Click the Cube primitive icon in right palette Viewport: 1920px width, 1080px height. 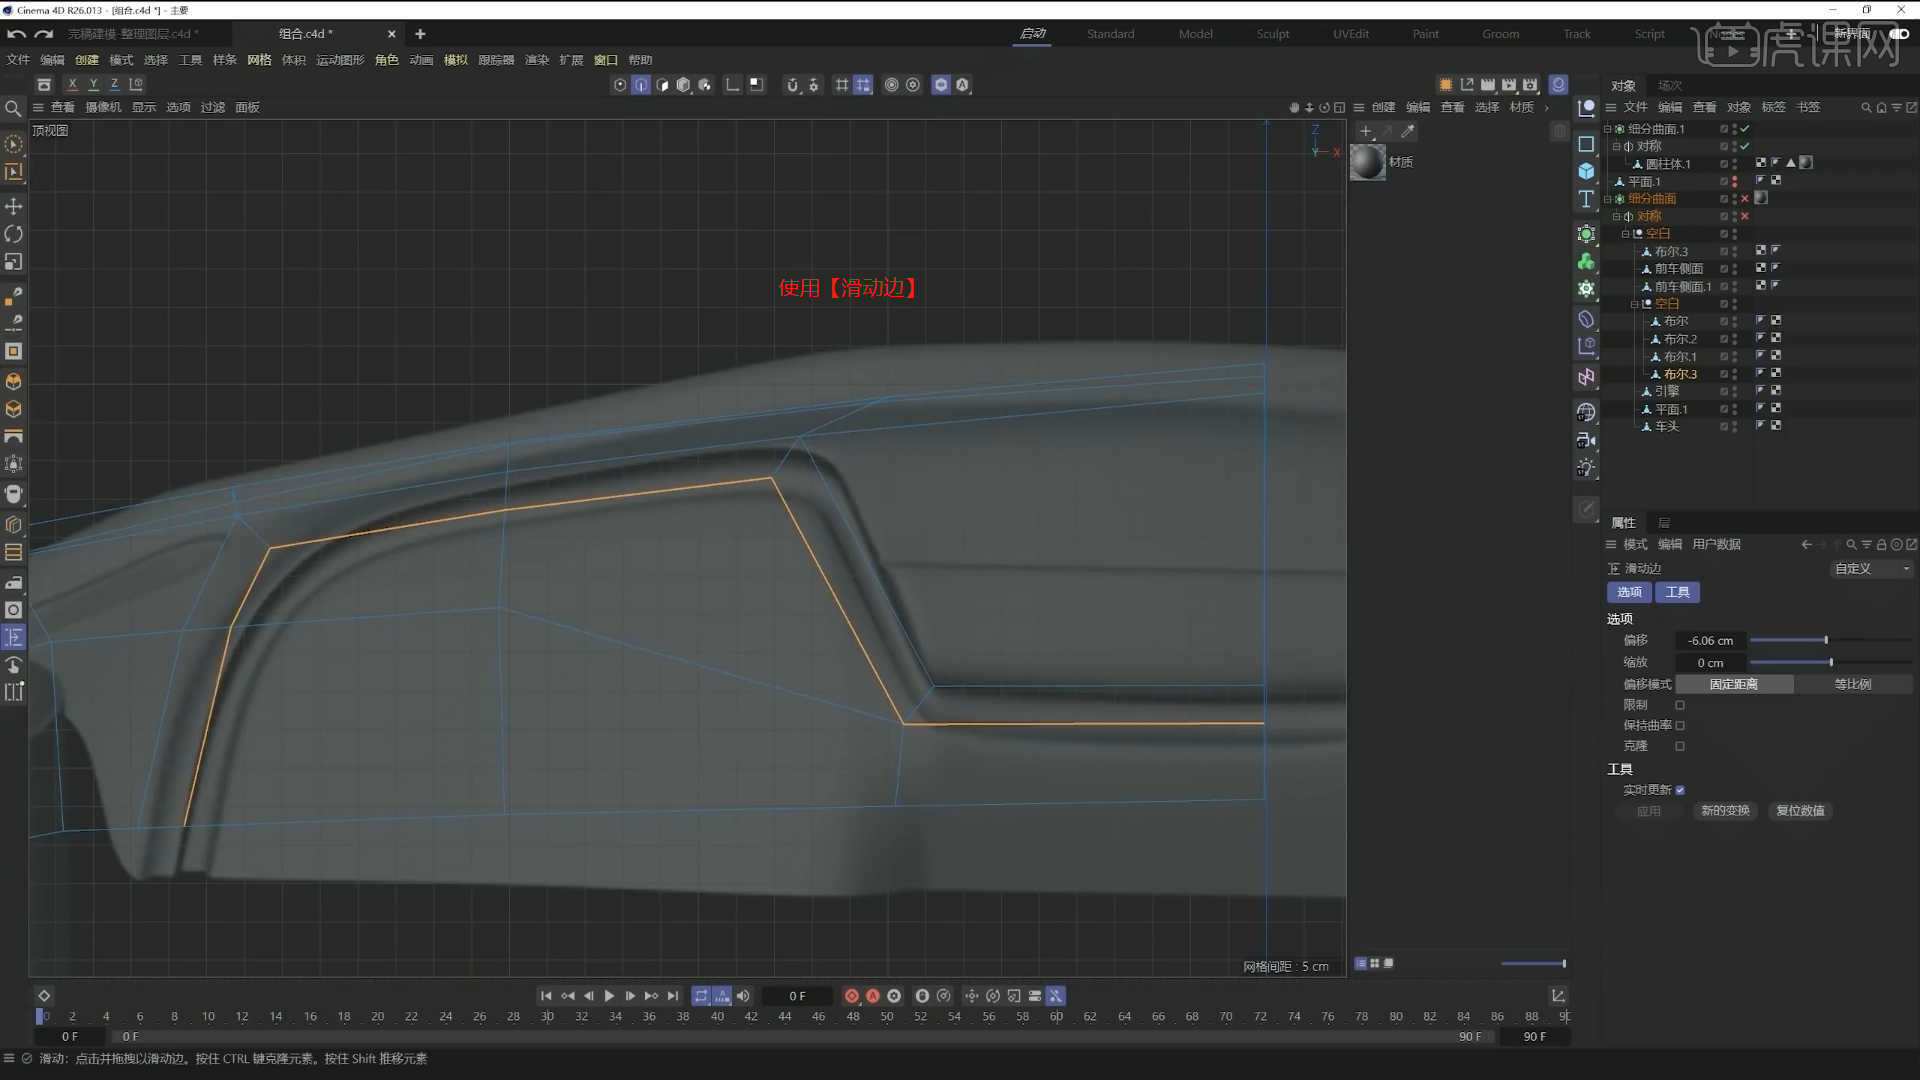(x=1586, y=171)
